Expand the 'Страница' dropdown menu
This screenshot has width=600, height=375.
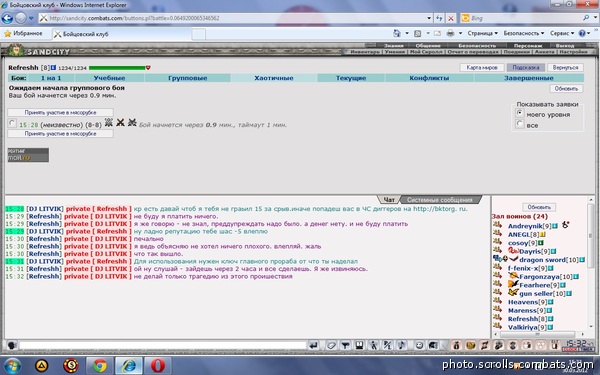pyautogui.click(x=483, y=34)
